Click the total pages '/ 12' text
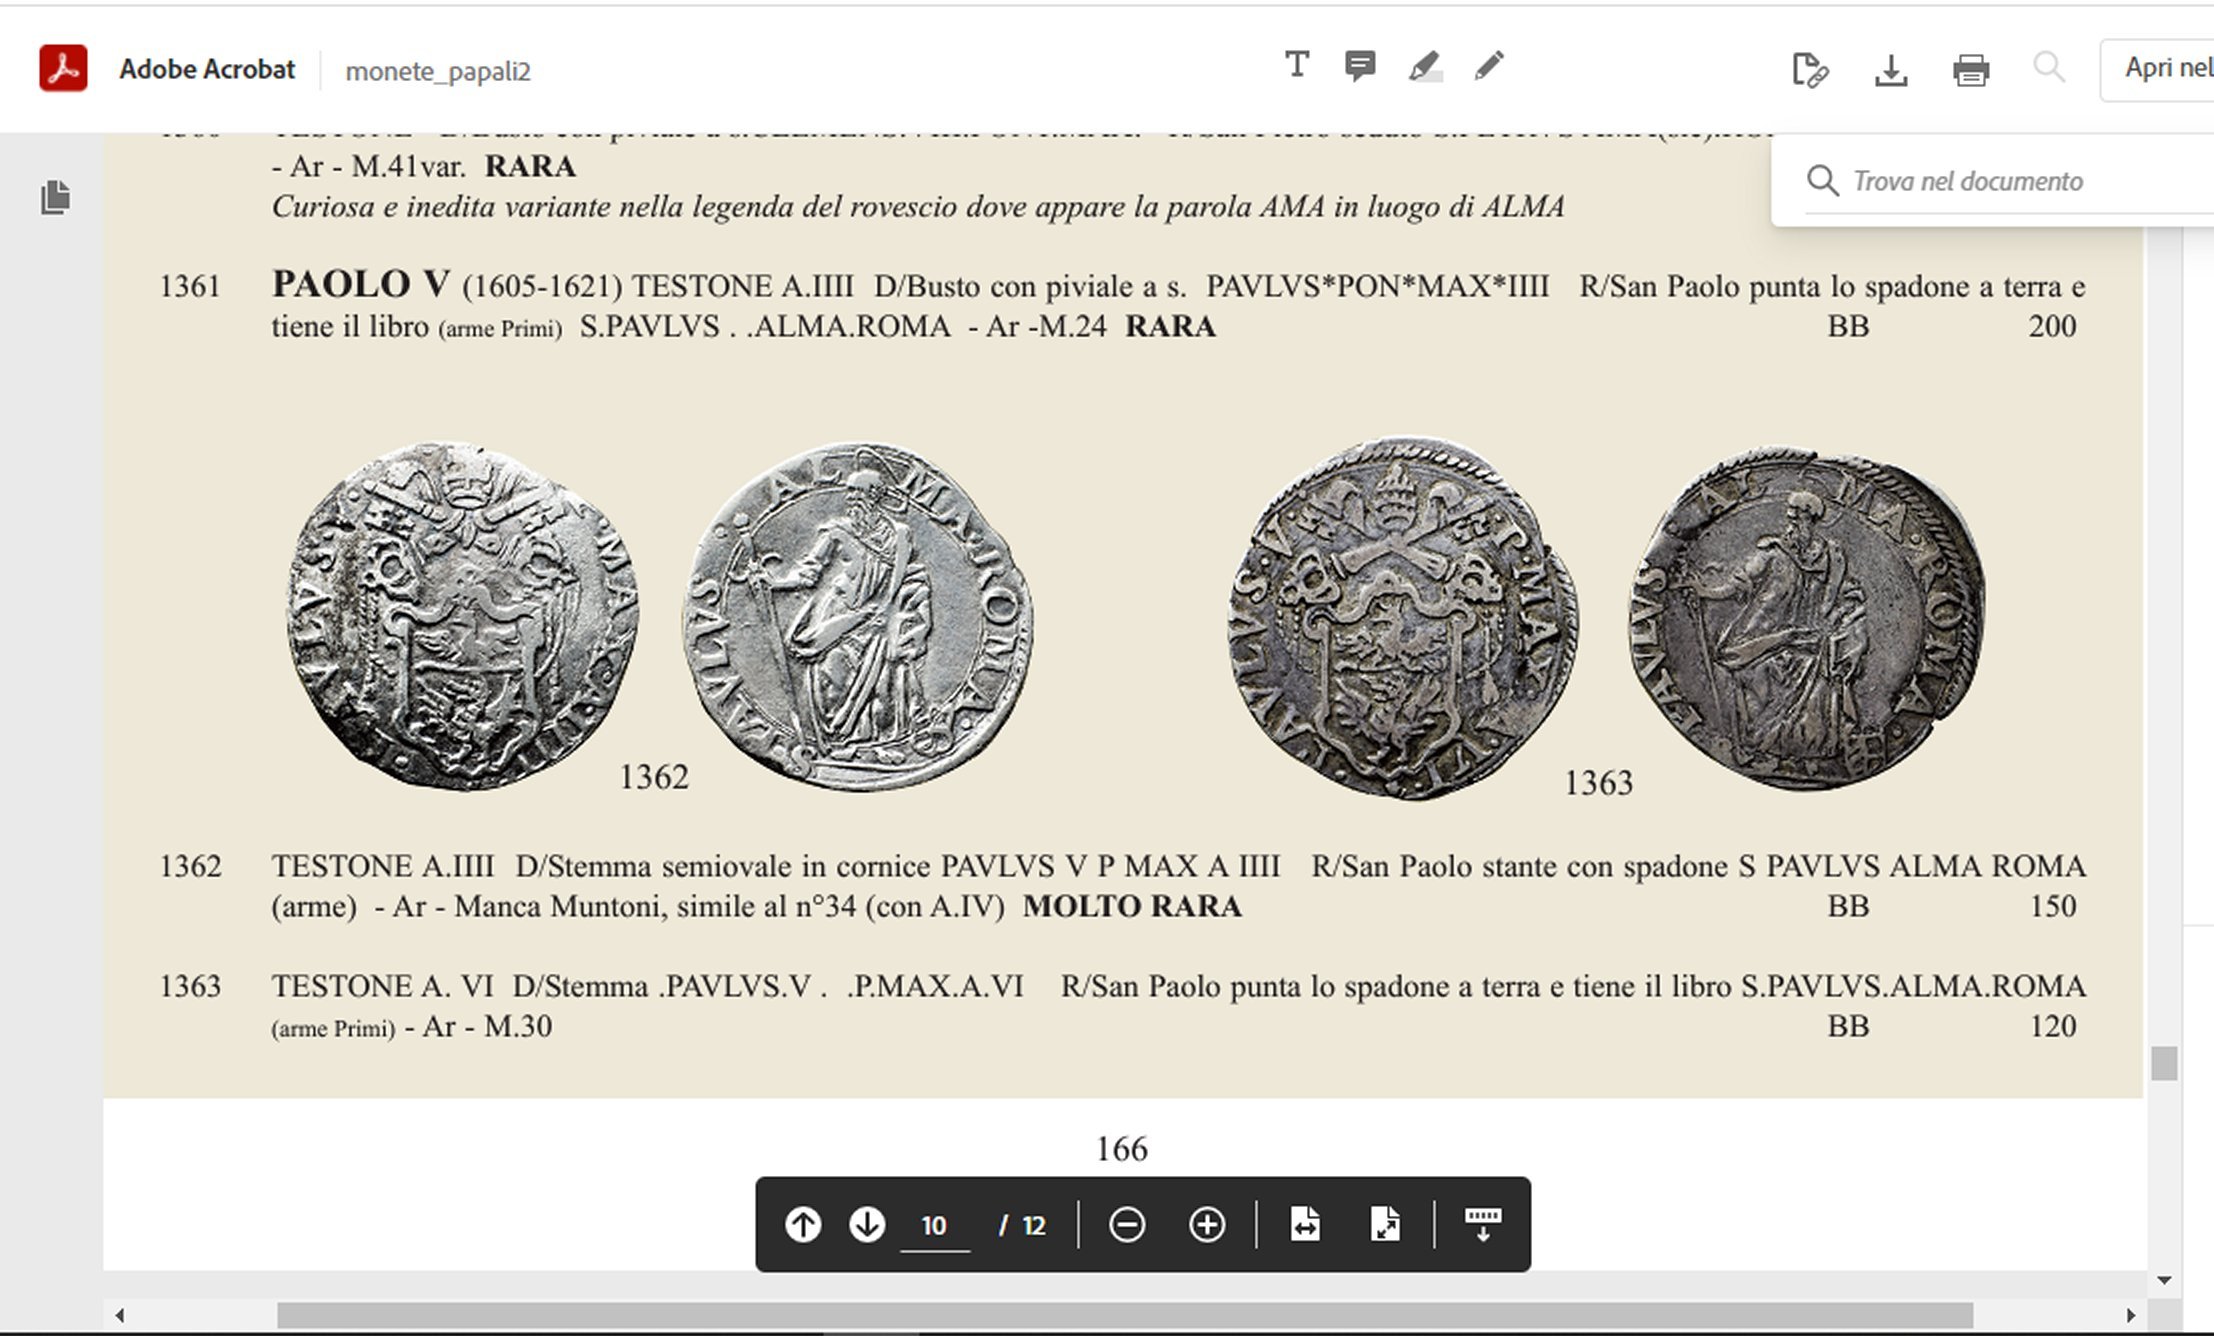Image resolution: width=2214 pixels, height=1336 pixels. [x=1022, y=1226]
